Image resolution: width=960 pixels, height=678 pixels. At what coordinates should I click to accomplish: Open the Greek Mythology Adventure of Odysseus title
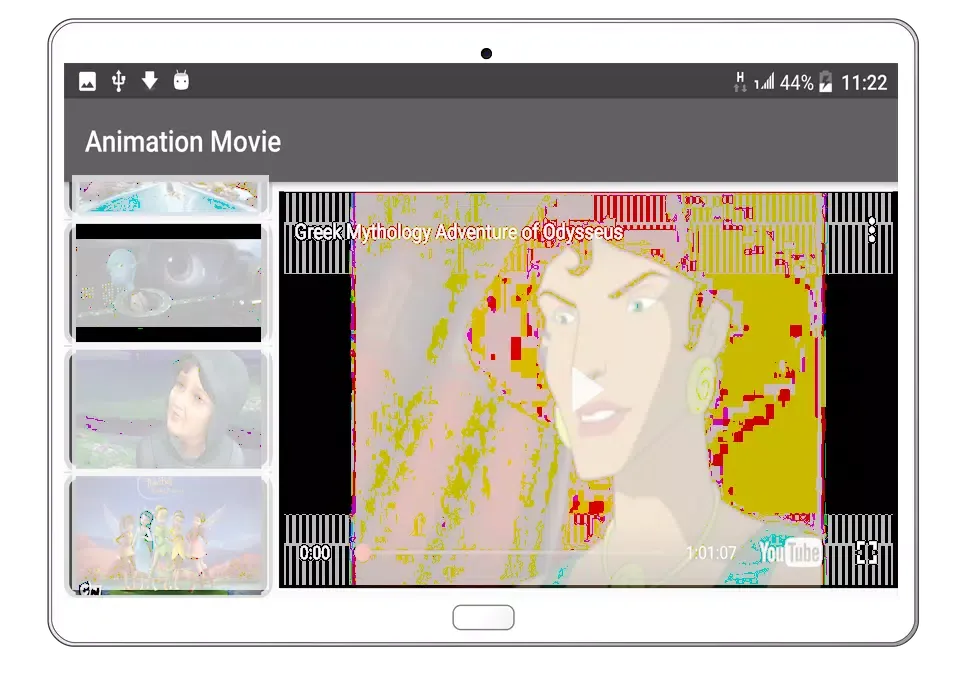pyautogui.click(x=458, y=232)
